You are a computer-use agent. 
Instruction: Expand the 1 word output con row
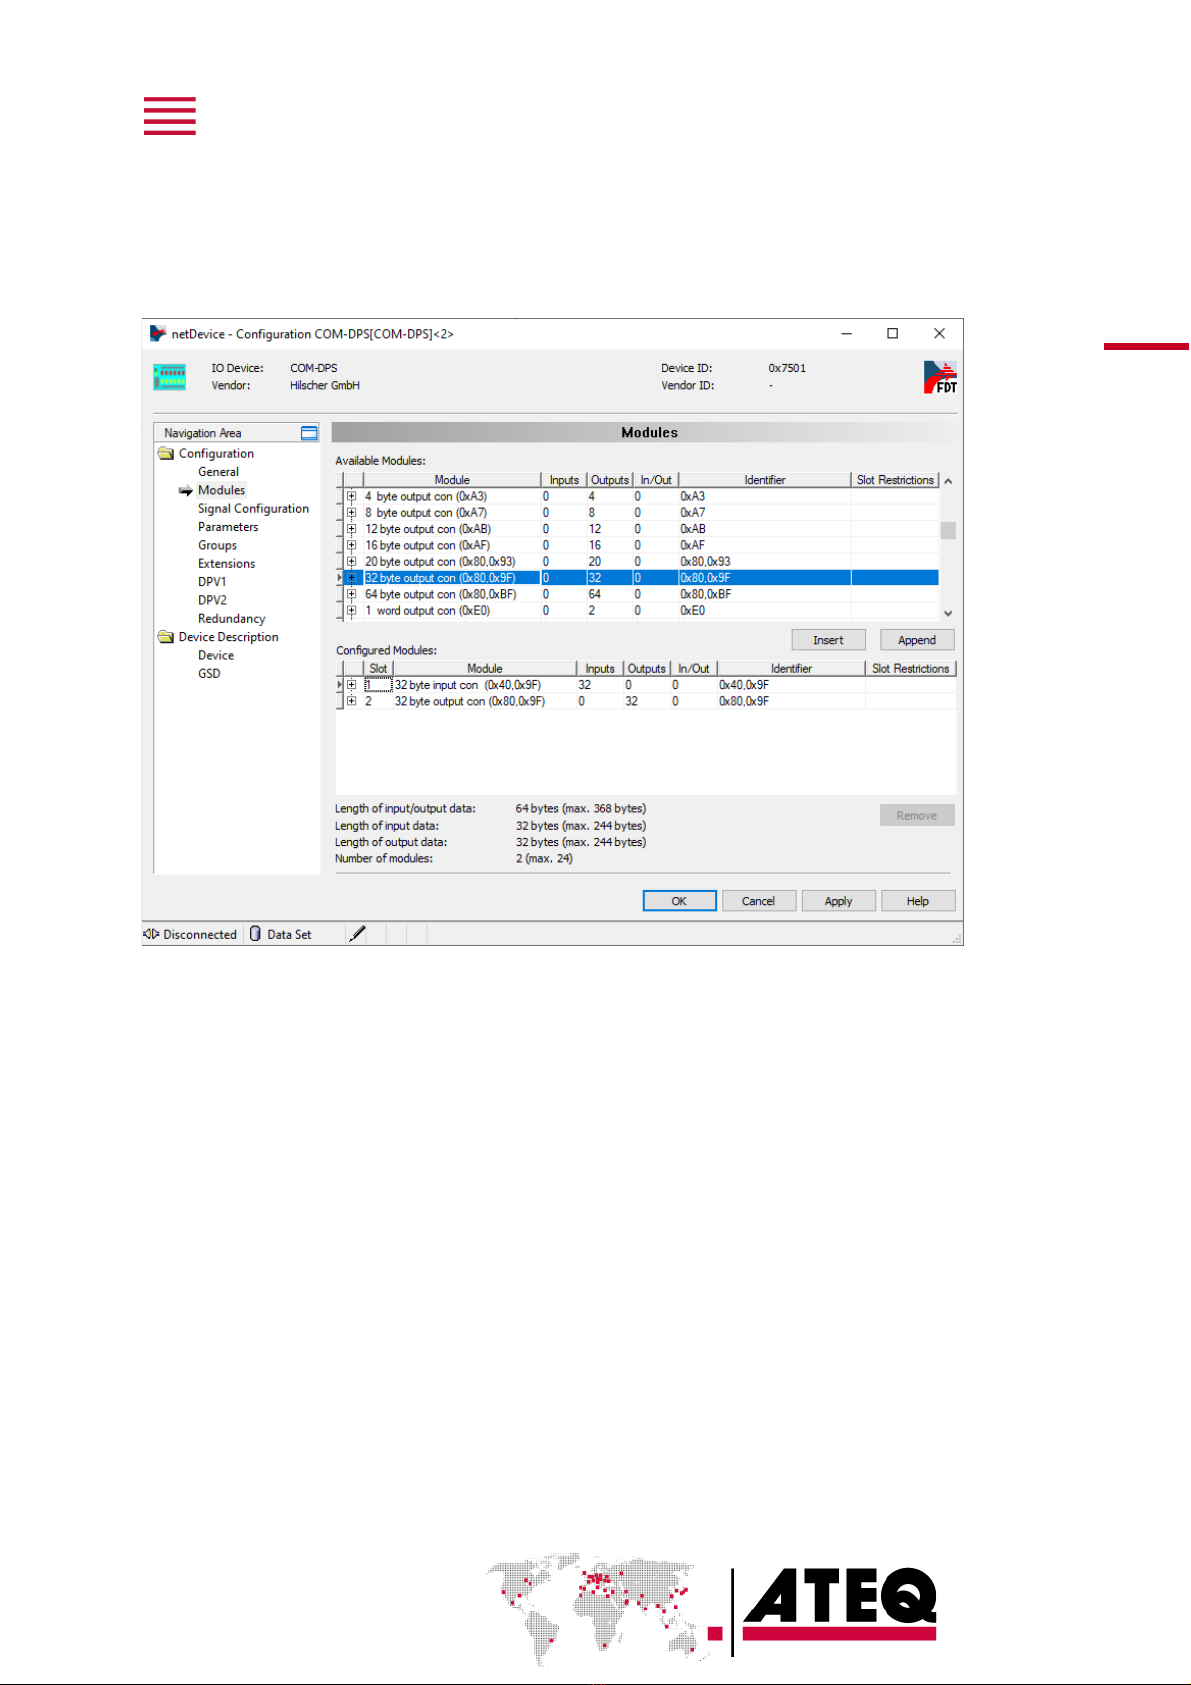coord(351,611)
